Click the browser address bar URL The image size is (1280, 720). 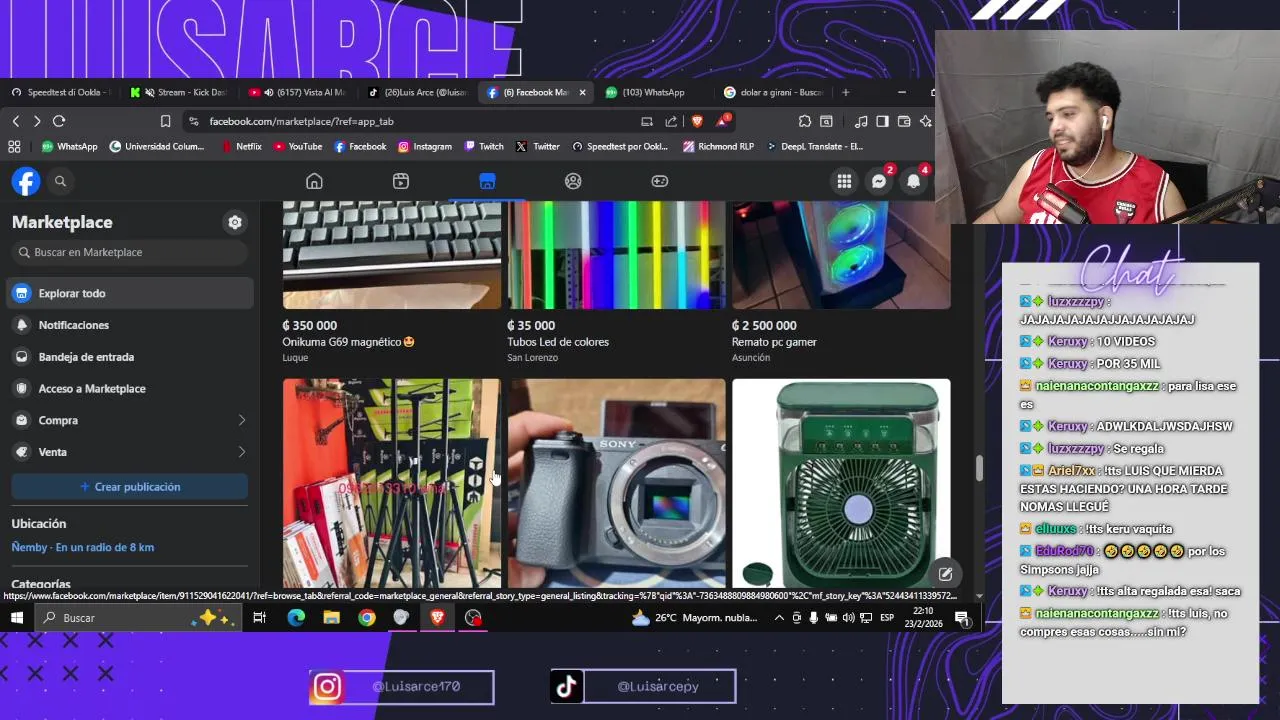[301, 121]
